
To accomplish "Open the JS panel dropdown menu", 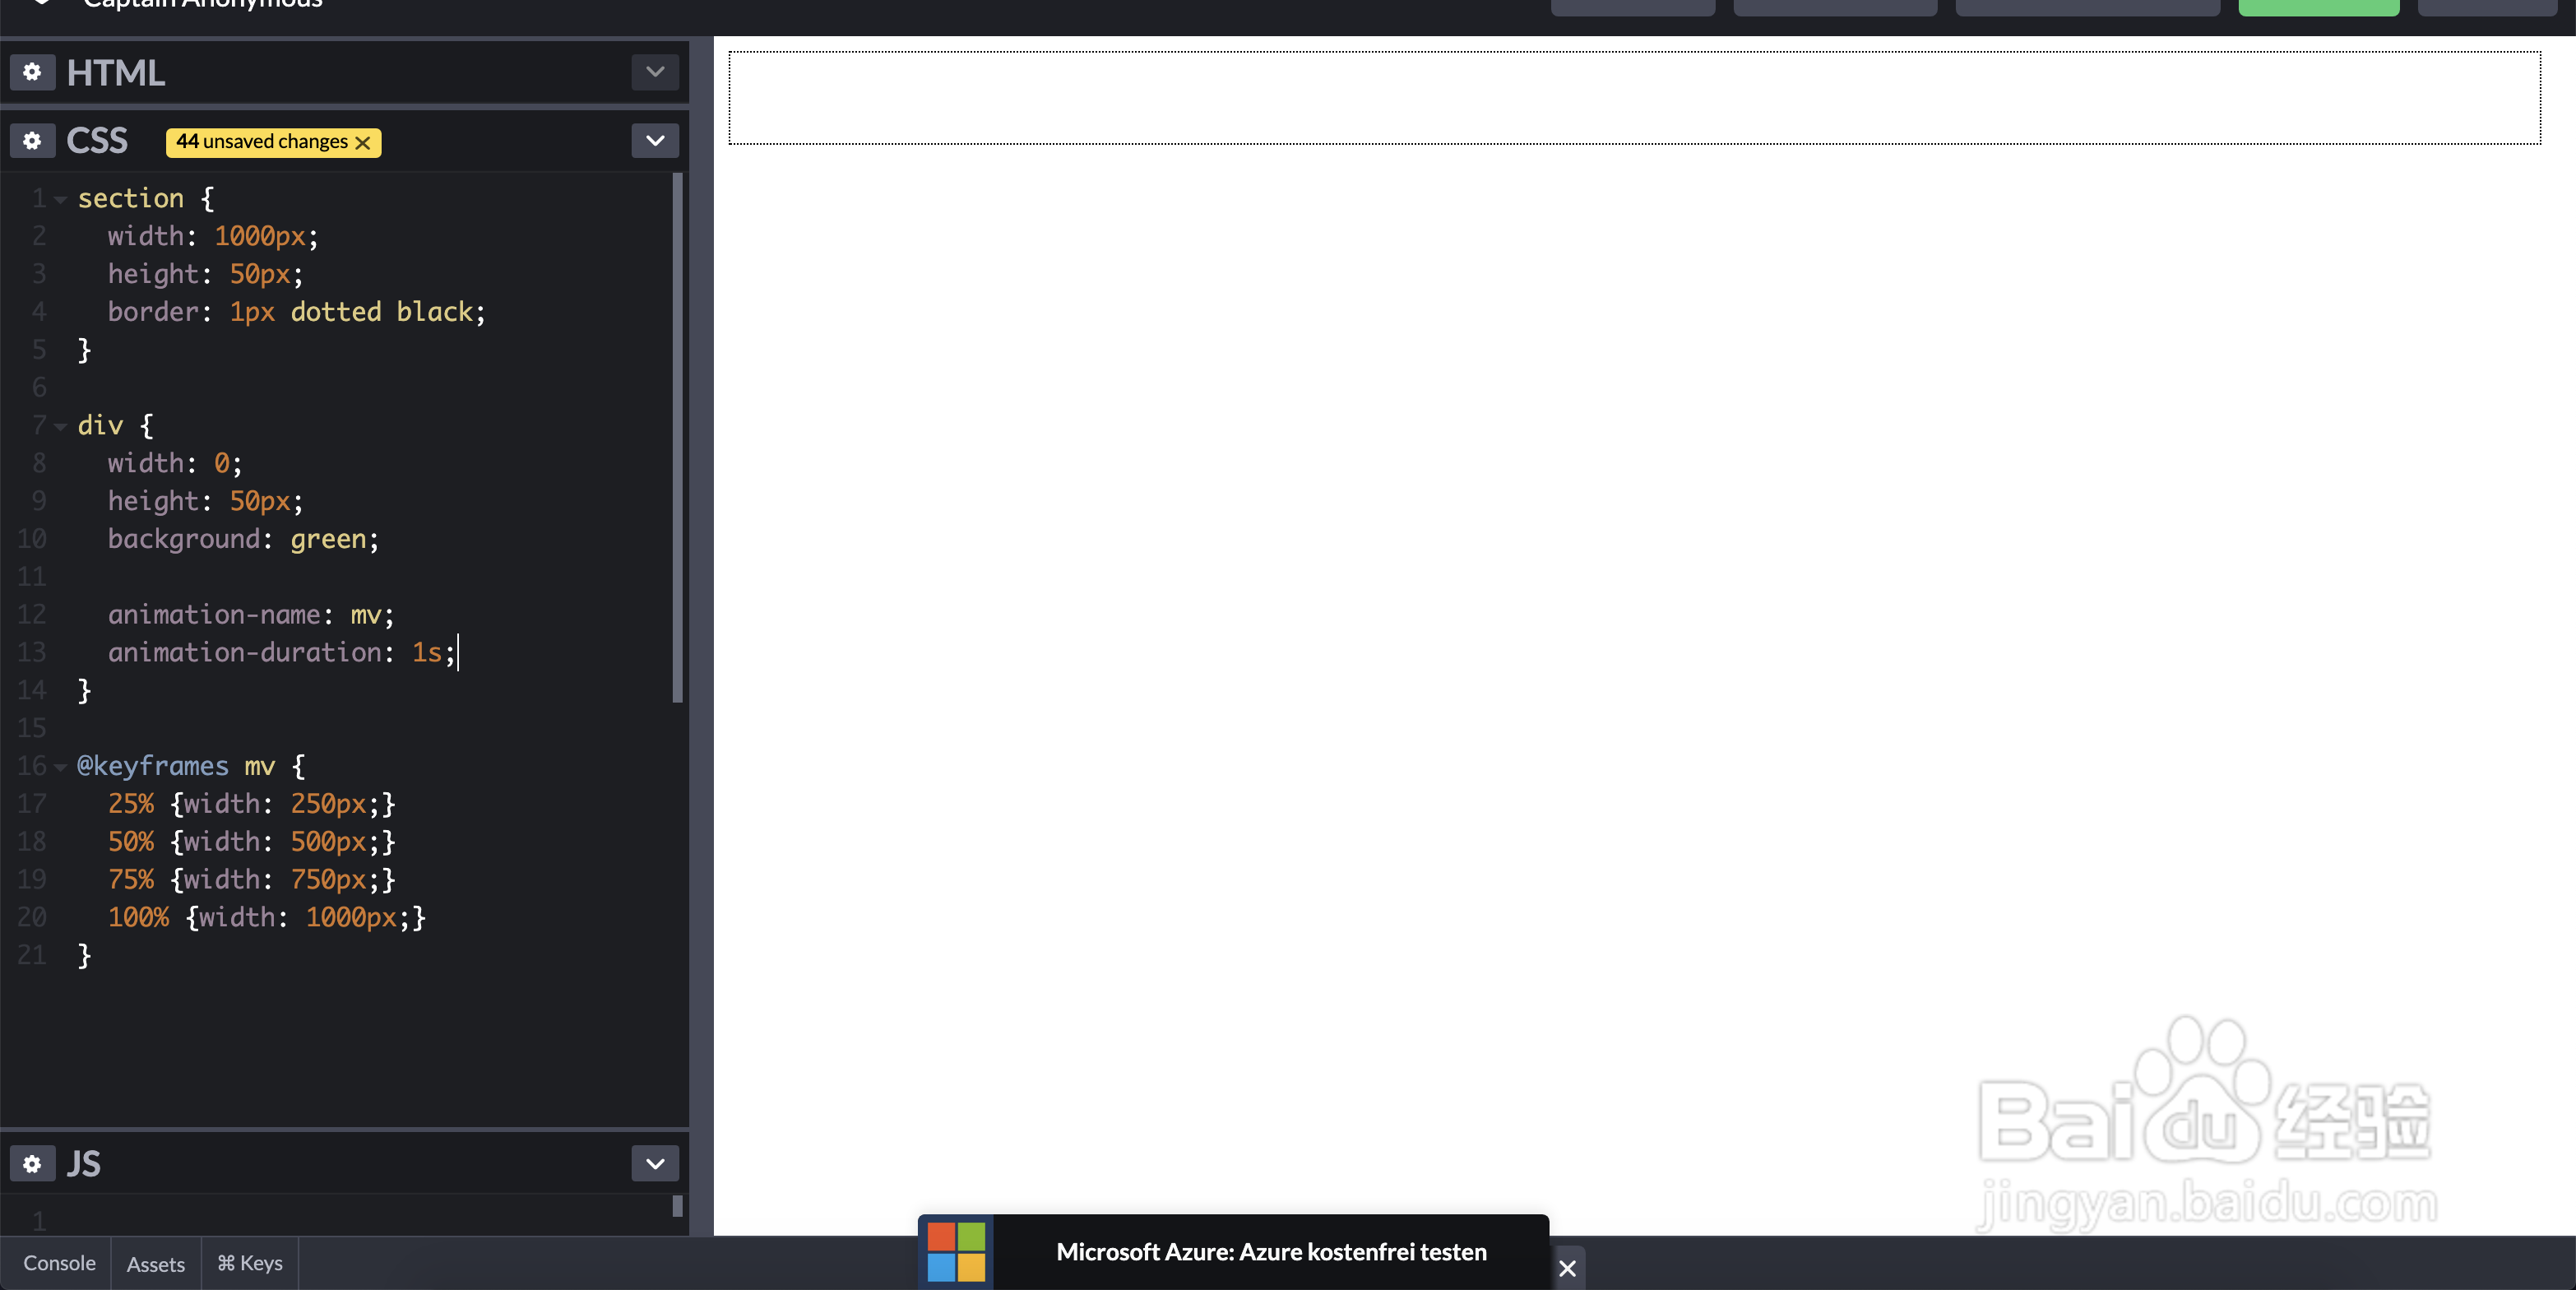I will [655, 1164].
